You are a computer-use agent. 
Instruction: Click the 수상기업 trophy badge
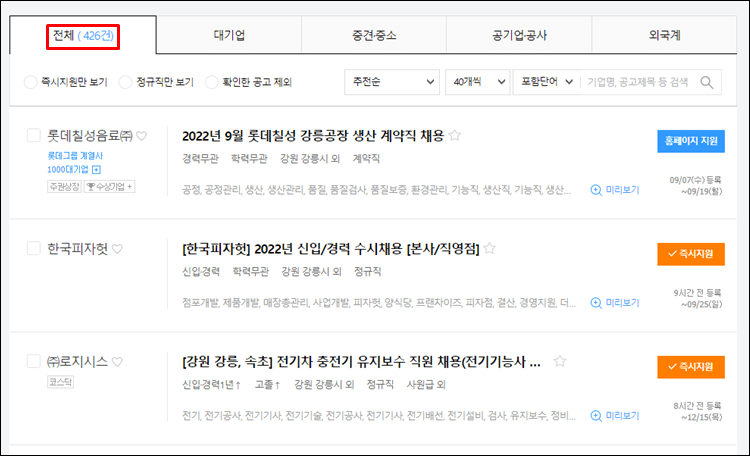[110, 186]
